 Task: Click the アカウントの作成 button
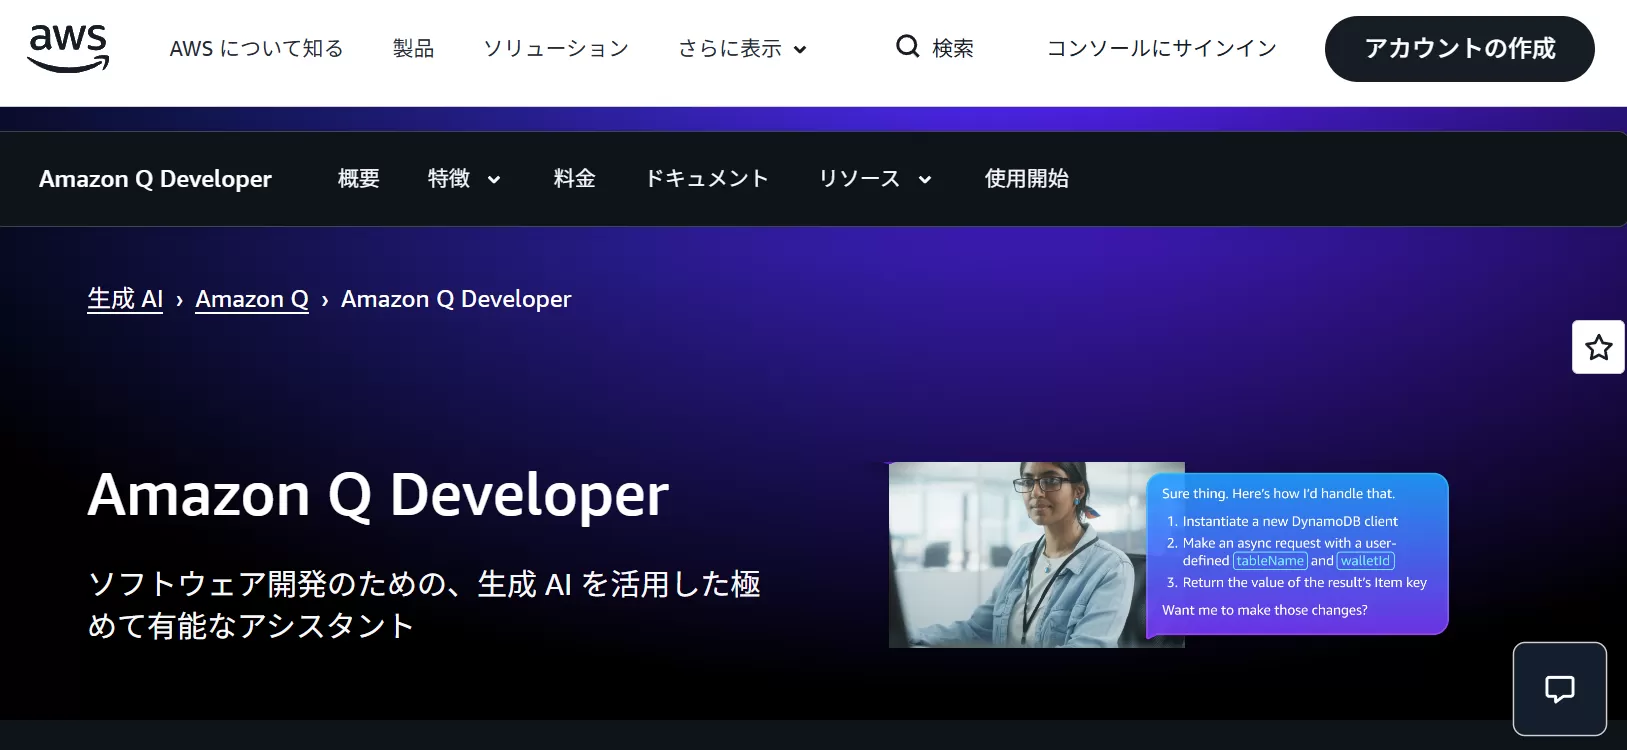[x=1459, y=49]
